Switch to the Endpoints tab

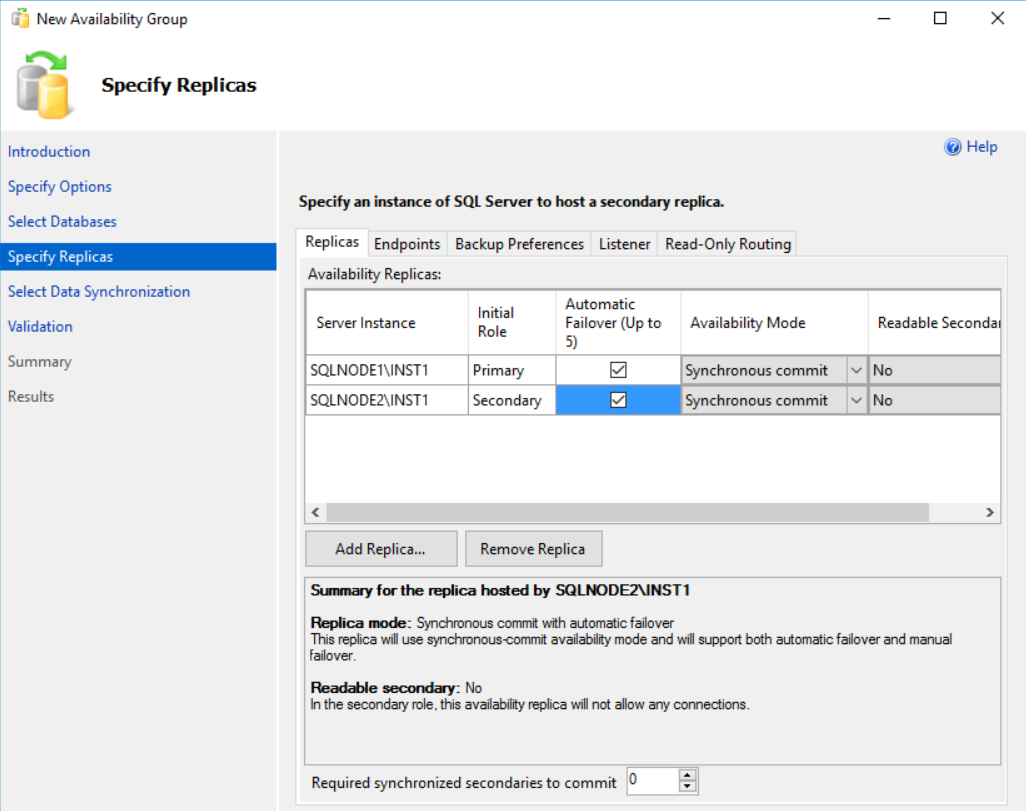(407, 244)
